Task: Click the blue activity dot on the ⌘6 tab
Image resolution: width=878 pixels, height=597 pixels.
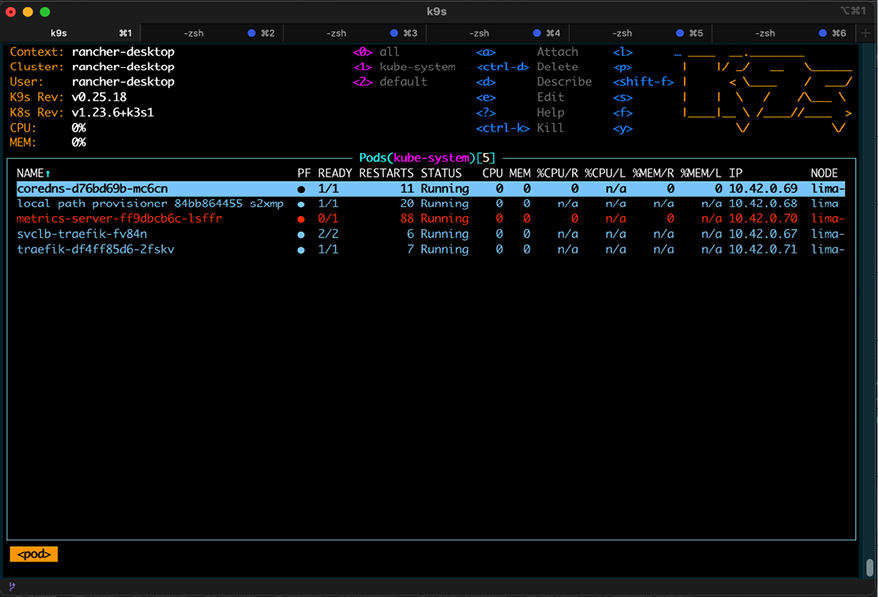Action: (x=822, y=33)
